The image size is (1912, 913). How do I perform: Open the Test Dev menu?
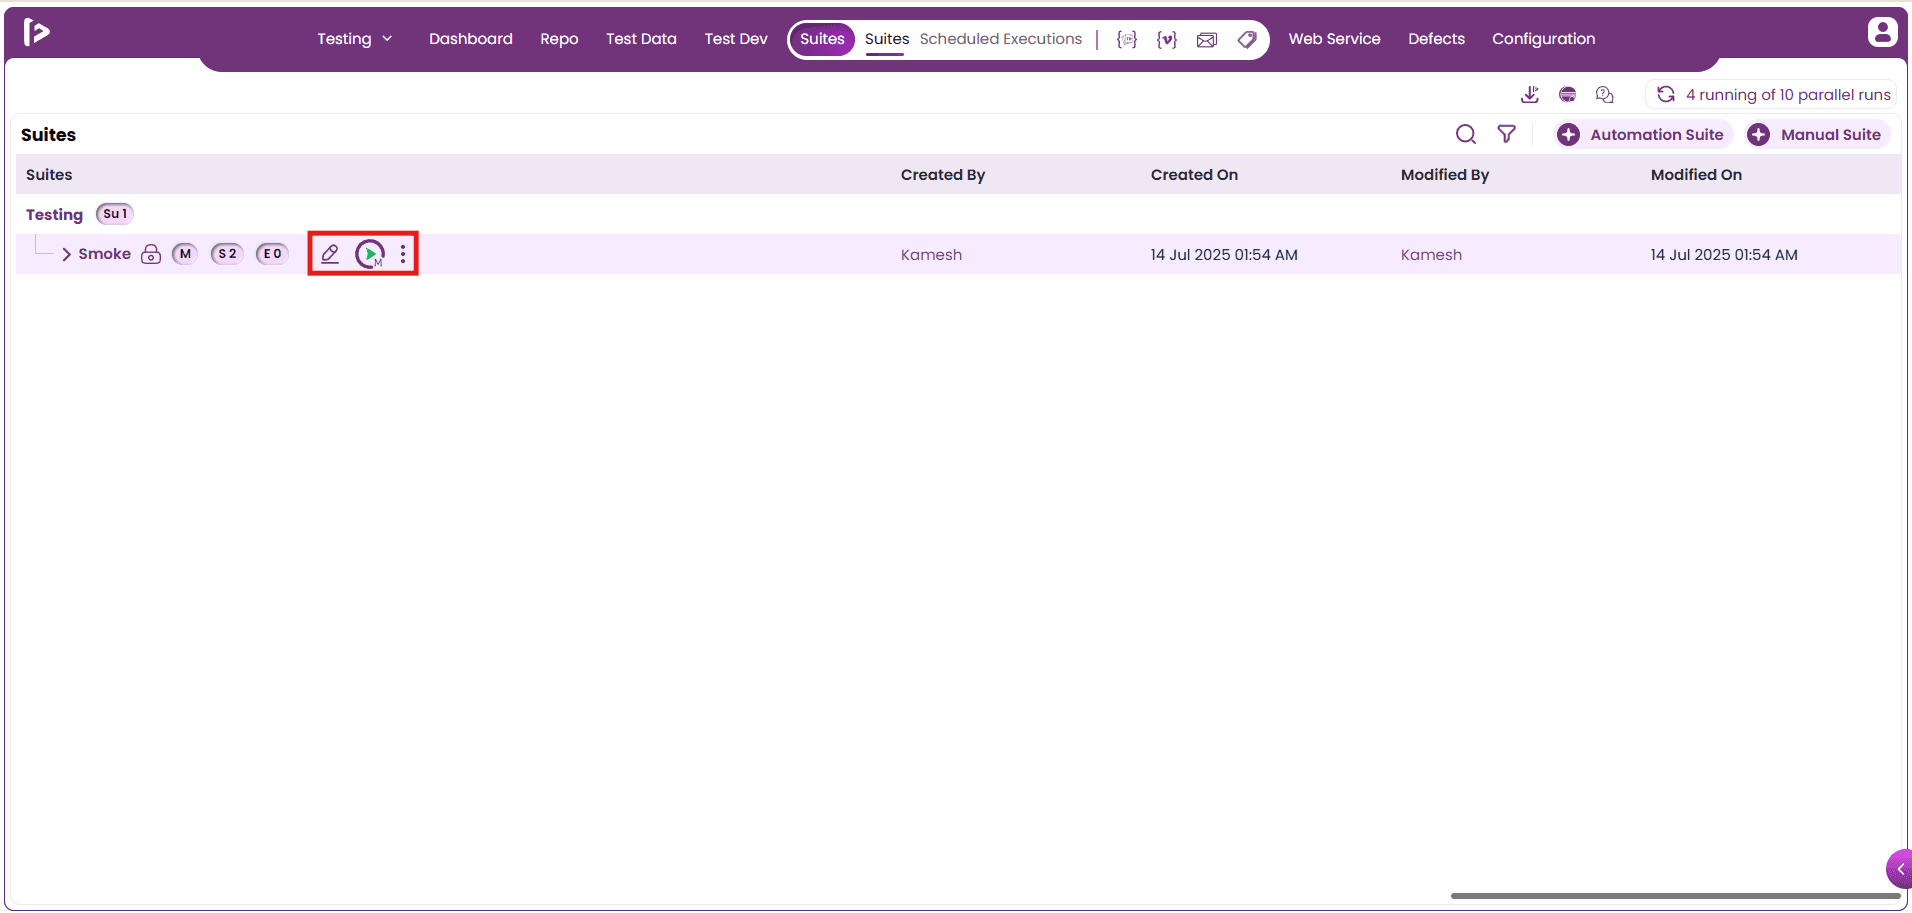click(x=736, y=39)
